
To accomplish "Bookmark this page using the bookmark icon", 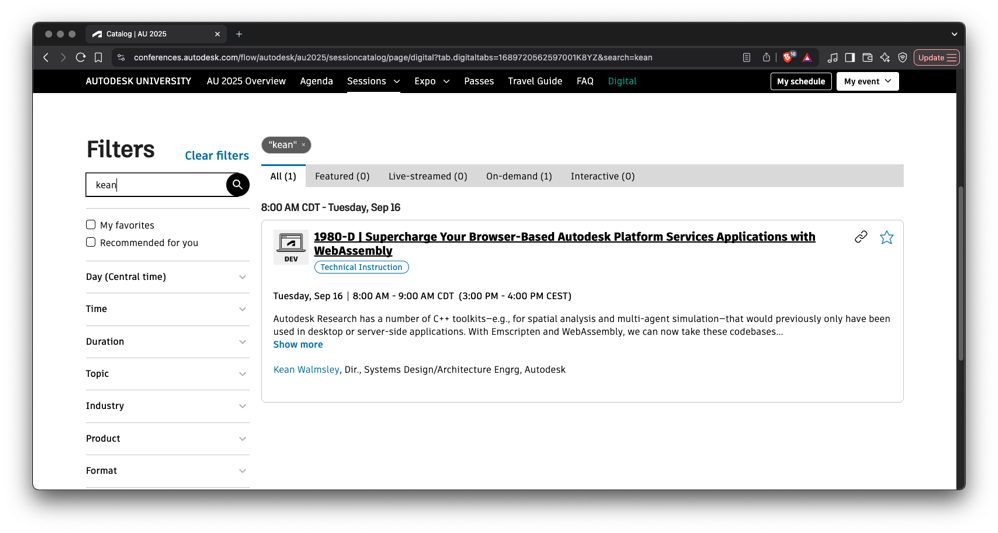I will 98,58.
